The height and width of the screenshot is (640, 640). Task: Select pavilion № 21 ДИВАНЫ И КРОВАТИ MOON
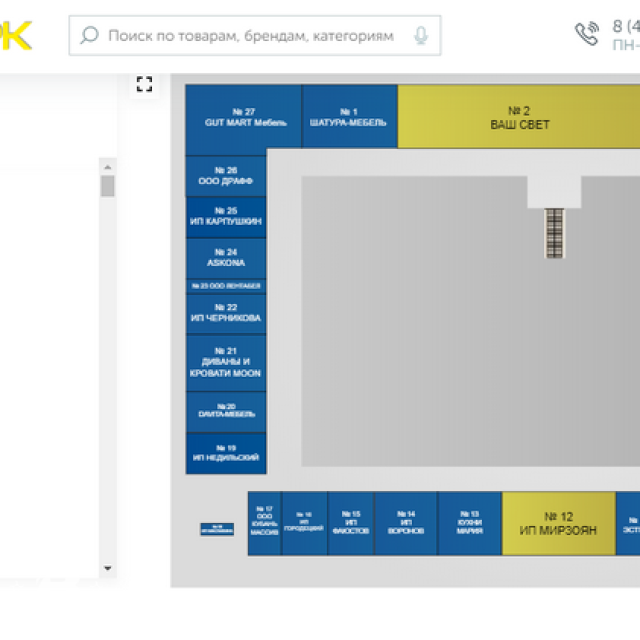point(226,362)
